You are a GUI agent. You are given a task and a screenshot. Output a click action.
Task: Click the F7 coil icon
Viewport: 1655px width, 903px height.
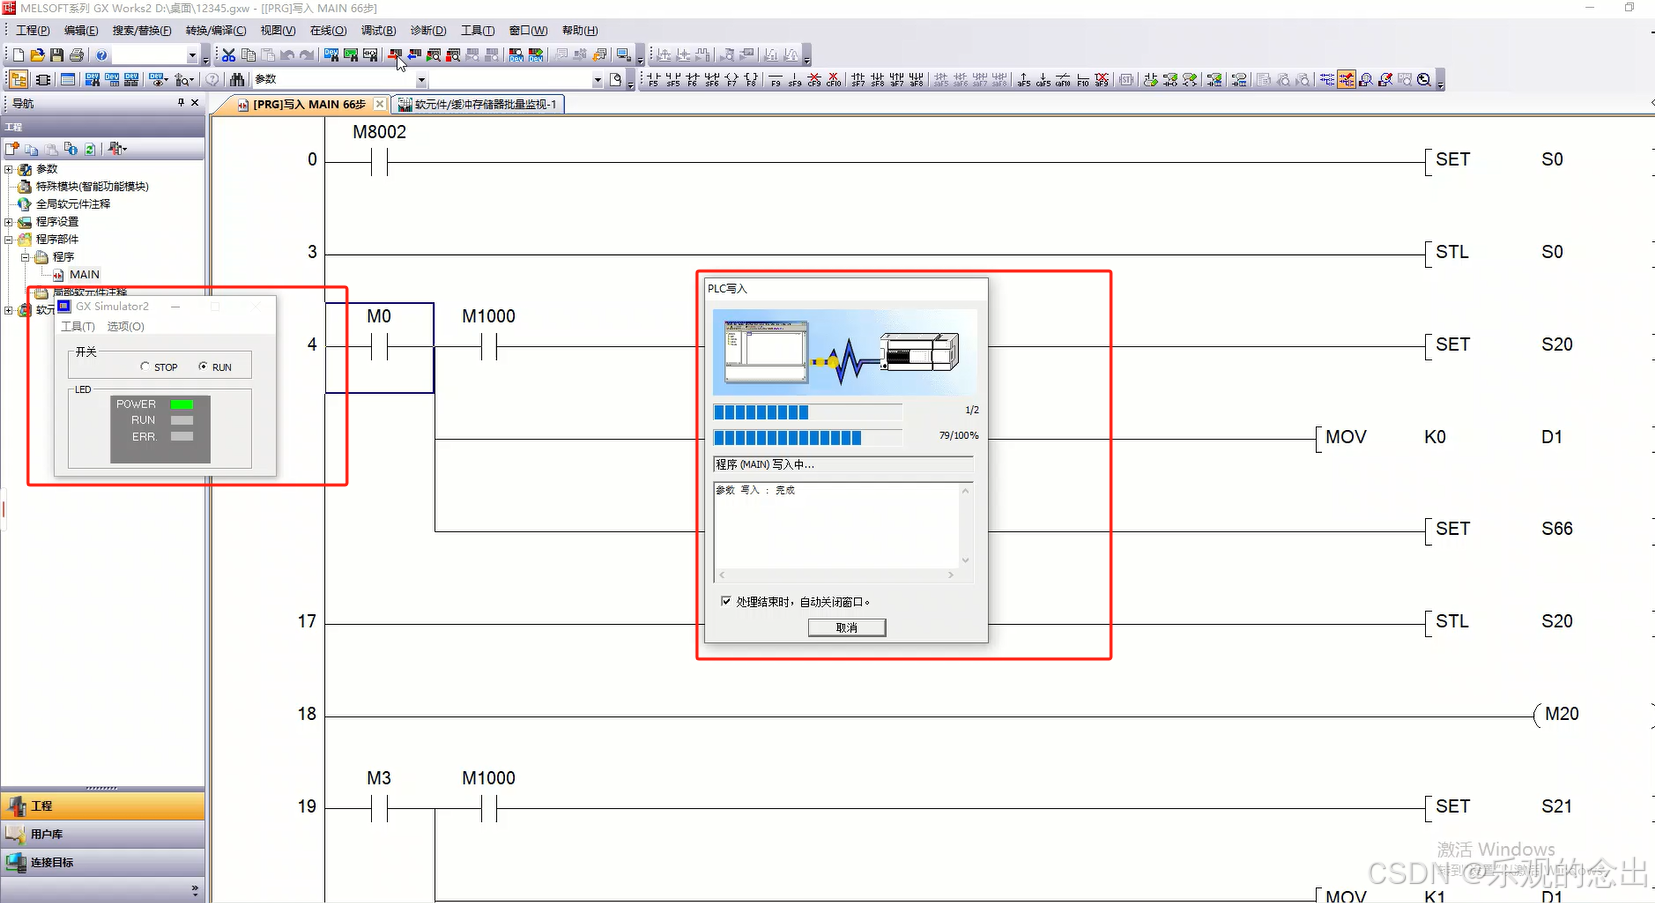pyautogui.click(x=732, y=79)
